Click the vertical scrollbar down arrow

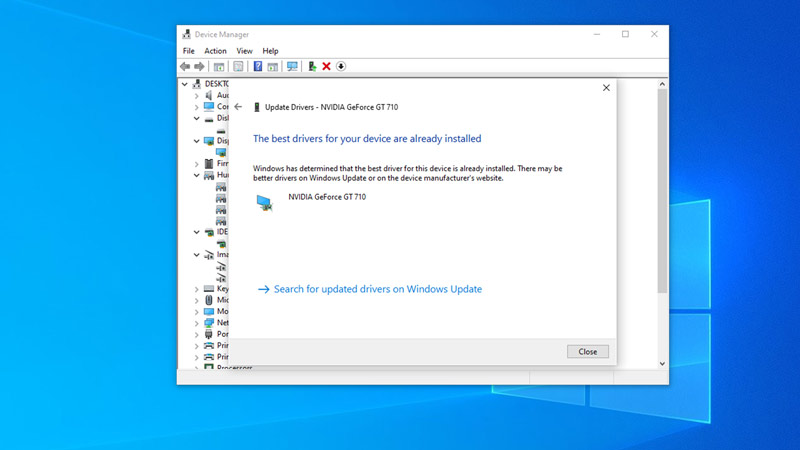point(662,364)
